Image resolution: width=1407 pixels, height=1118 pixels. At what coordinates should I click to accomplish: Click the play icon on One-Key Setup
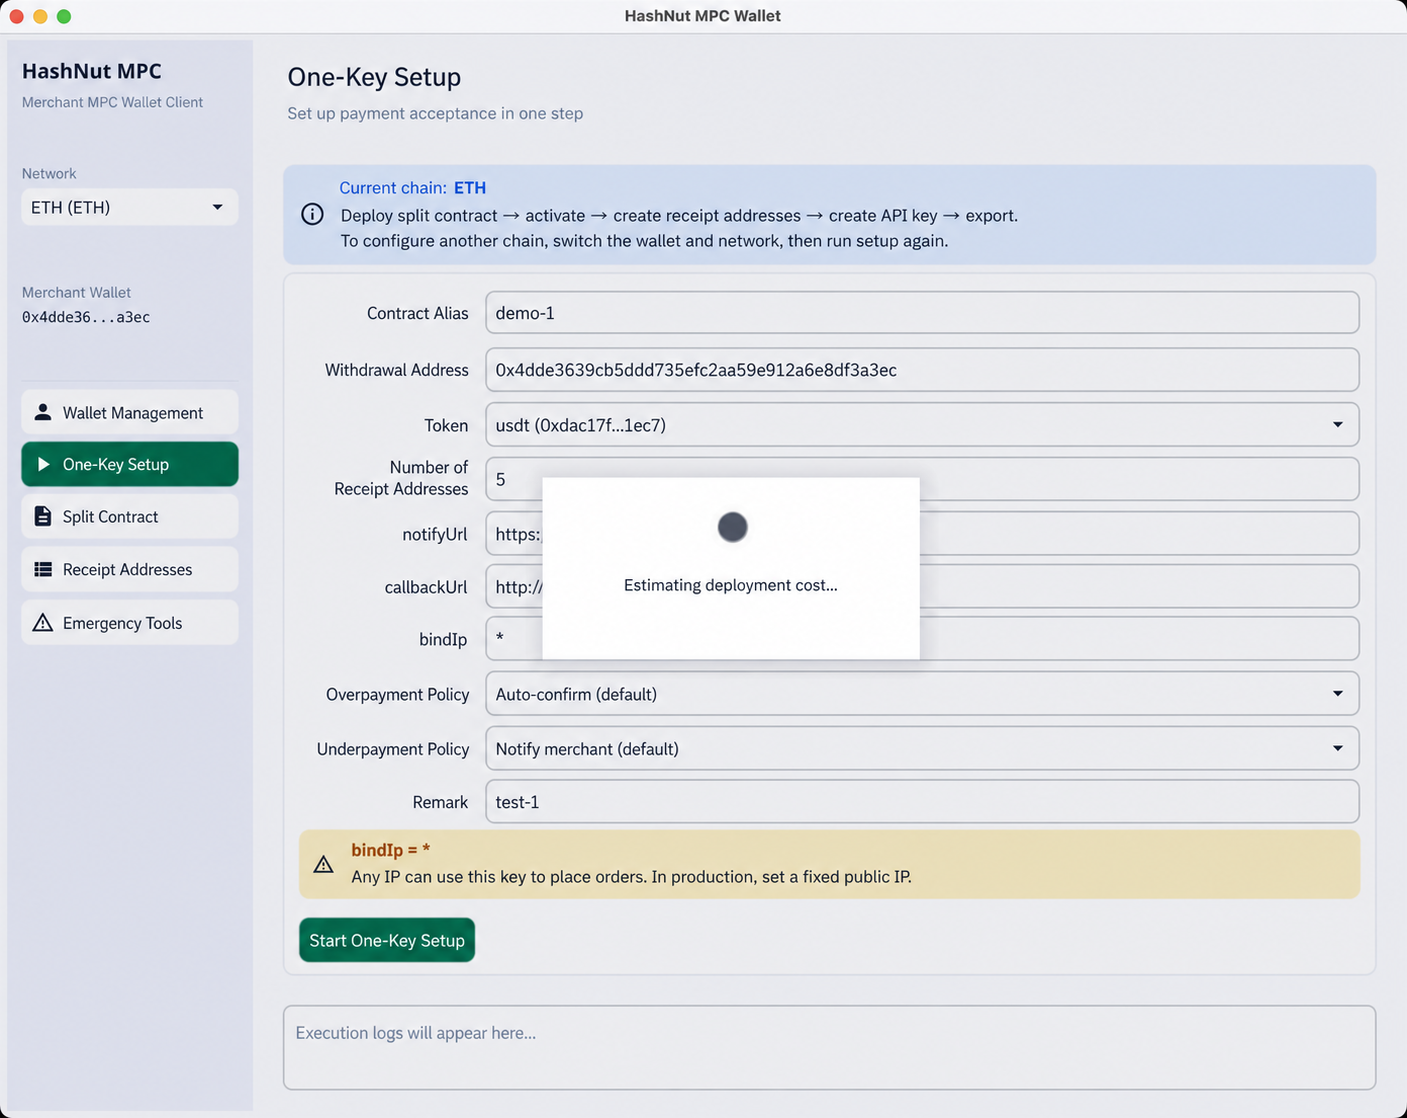coord(43,464)
